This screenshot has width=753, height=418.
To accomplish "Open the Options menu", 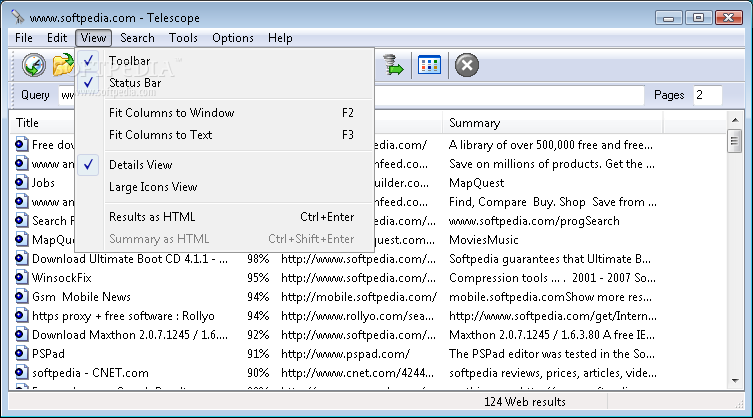I will pyautogui.click(x=233, y=37).
